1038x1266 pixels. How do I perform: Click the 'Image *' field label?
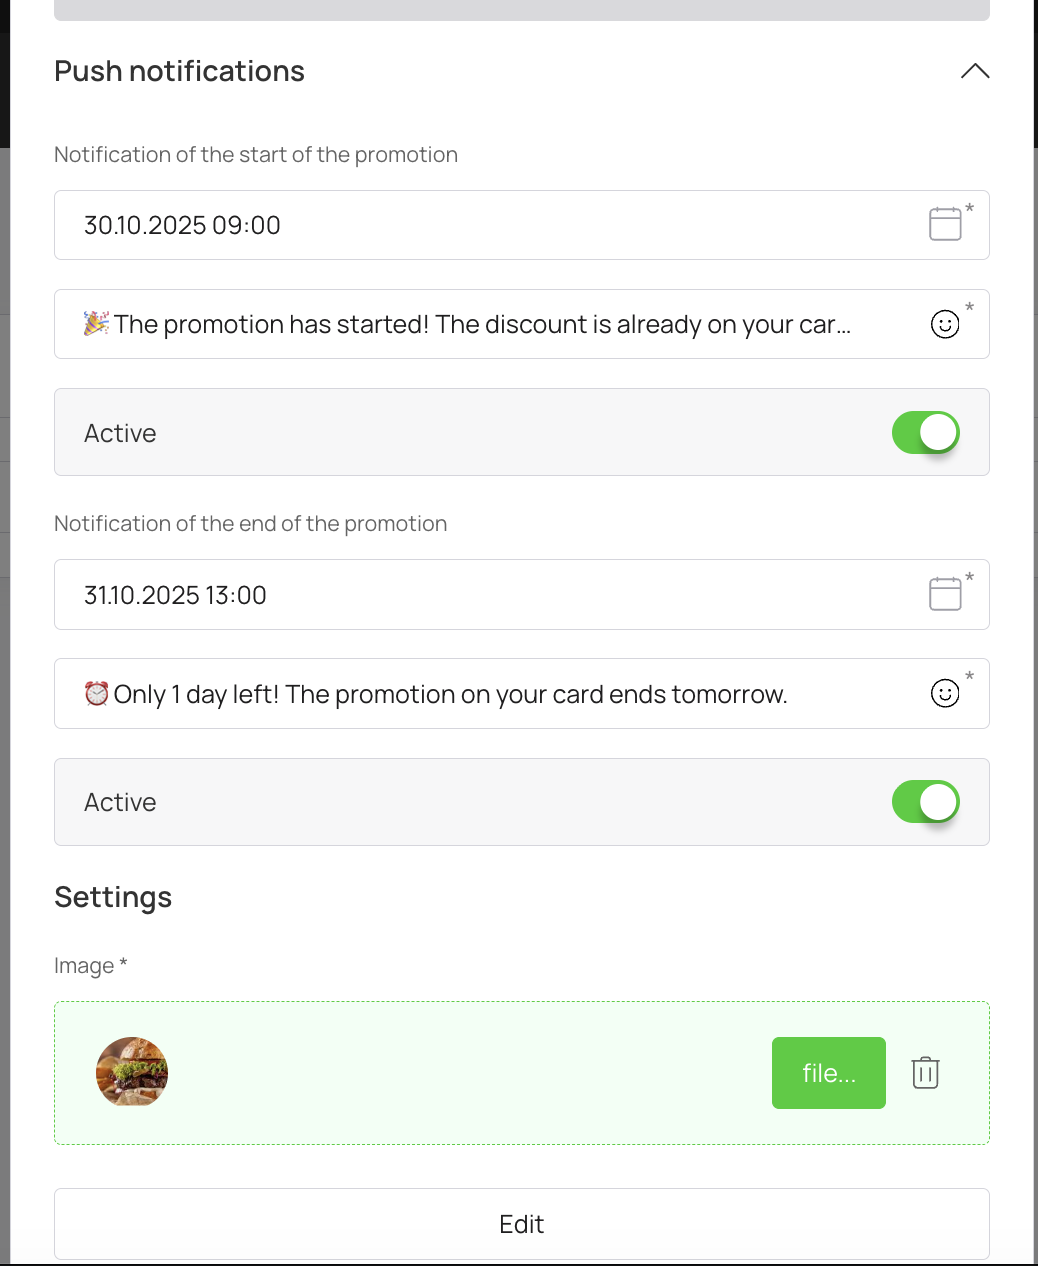click(90, 965)
